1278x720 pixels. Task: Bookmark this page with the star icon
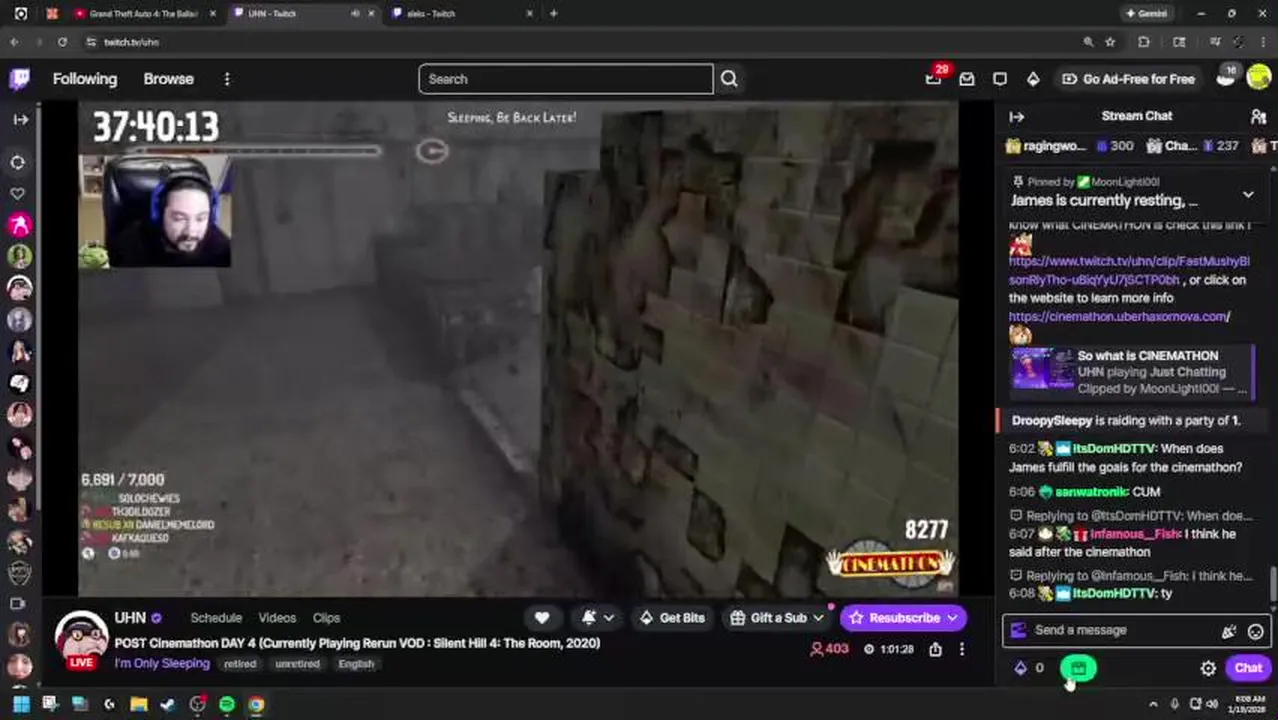tap(1110, 42)
